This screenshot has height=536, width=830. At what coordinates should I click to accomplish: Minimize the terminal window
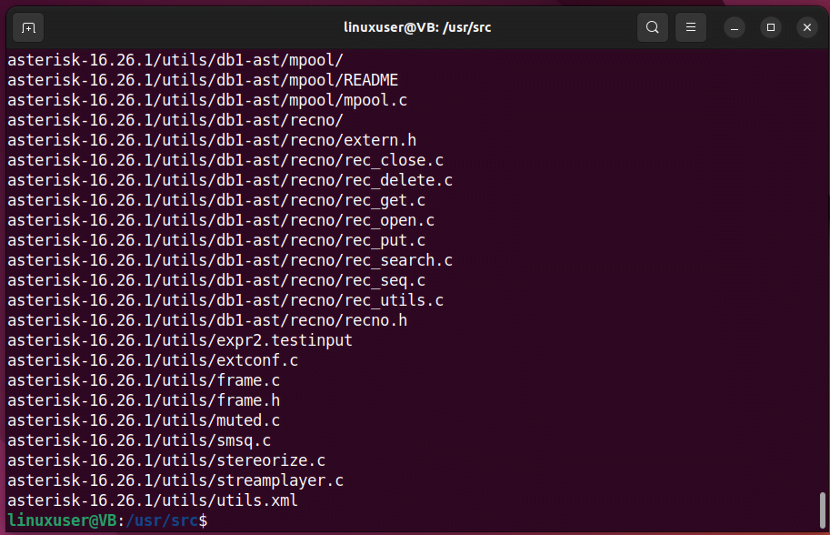click(x=734, y=28)
